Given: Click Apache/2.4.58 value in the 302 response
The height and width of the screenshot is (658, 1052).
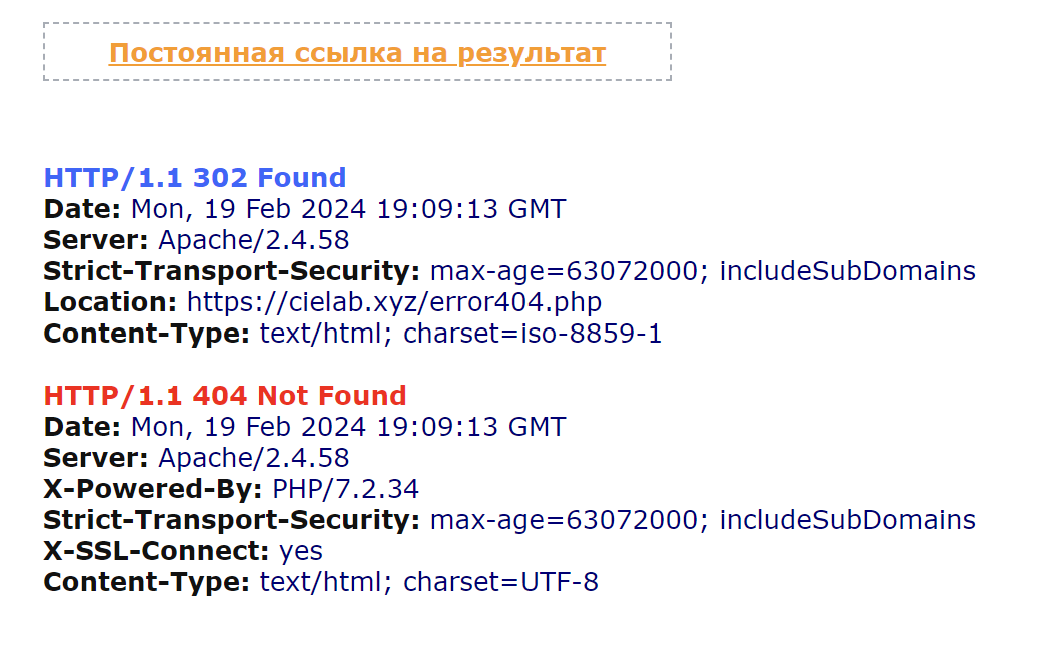Looking at the screenshot, I should pos(254,240).
